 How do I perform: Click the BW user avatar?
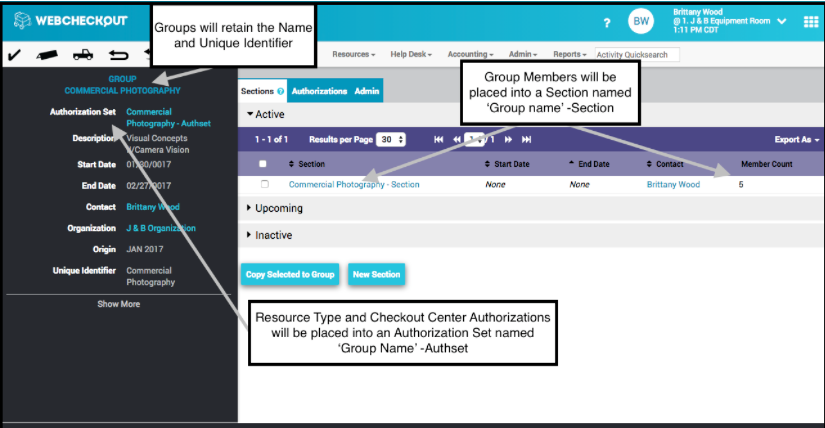641,21
